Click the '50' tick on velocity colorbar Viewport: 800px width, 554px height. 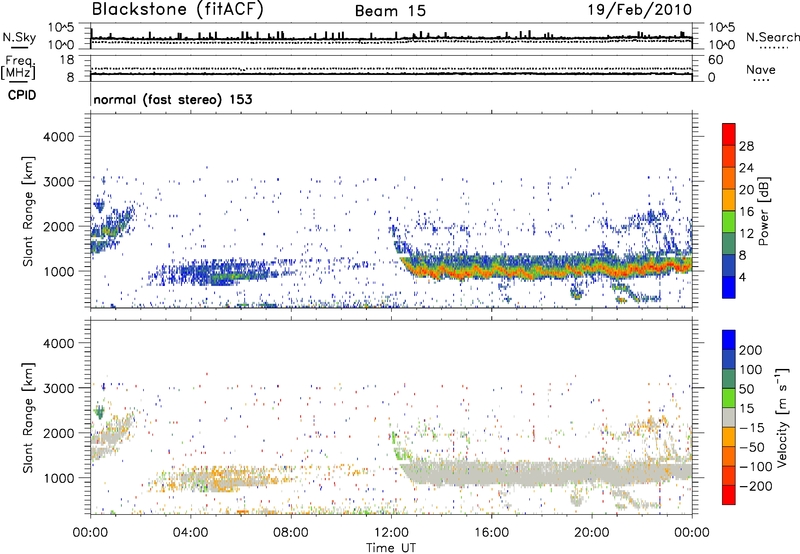[x=746, y=389]
